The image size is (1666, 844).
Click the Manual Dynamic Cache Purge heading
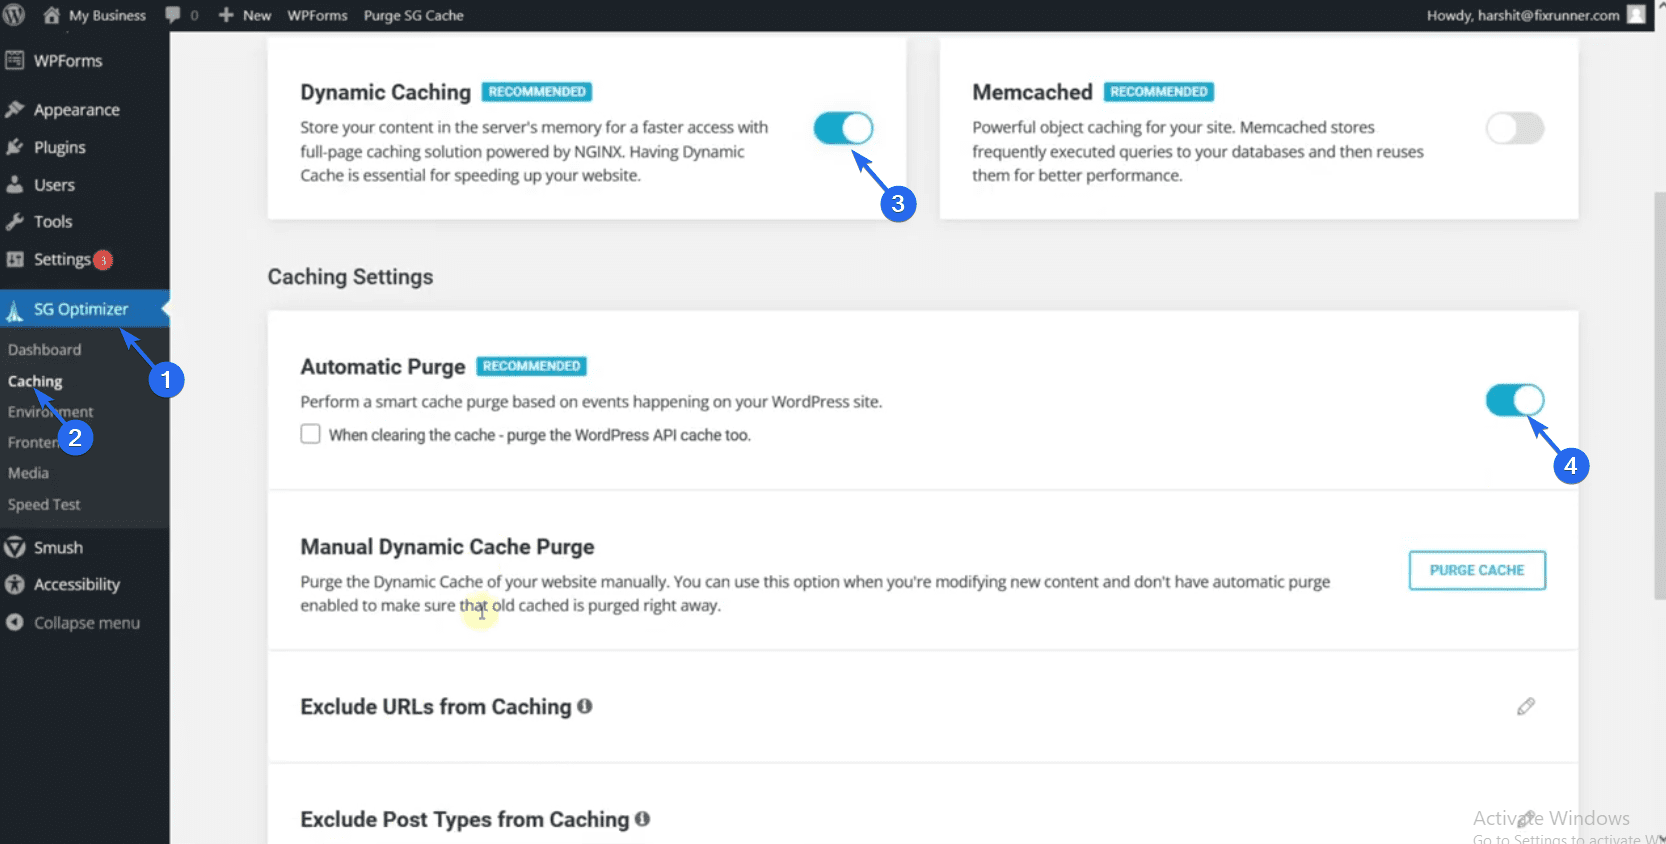pyautogui.click(x=447, y=547)
